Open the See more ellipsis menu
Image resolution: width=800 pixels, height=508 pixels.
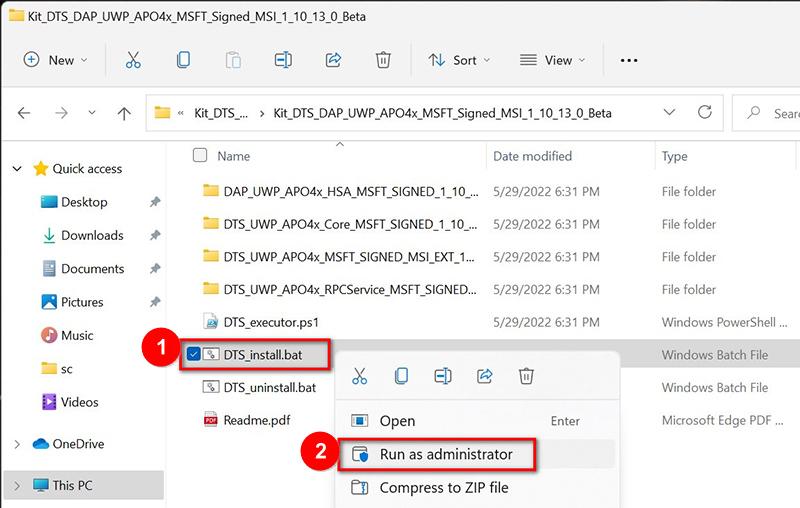[629, 60]
